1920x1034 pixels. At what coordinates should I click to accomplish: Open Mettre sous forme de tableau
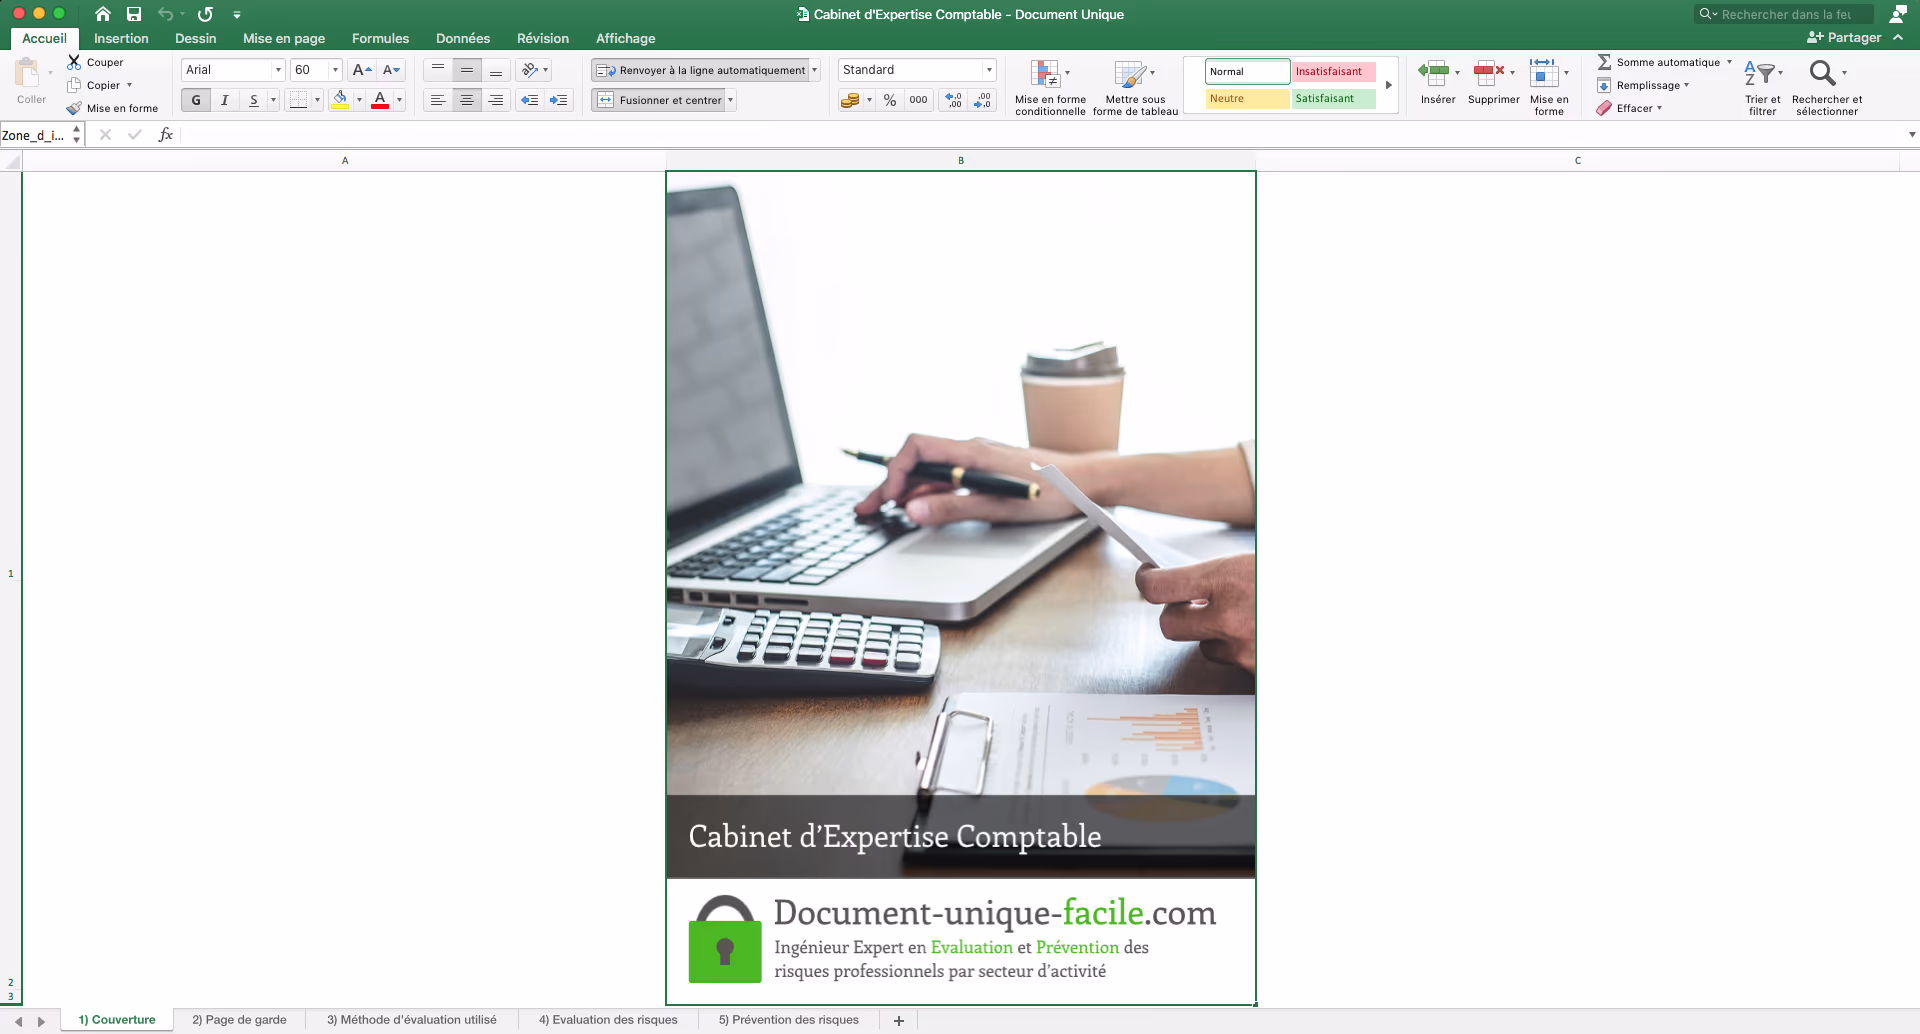coord(1135,87)
